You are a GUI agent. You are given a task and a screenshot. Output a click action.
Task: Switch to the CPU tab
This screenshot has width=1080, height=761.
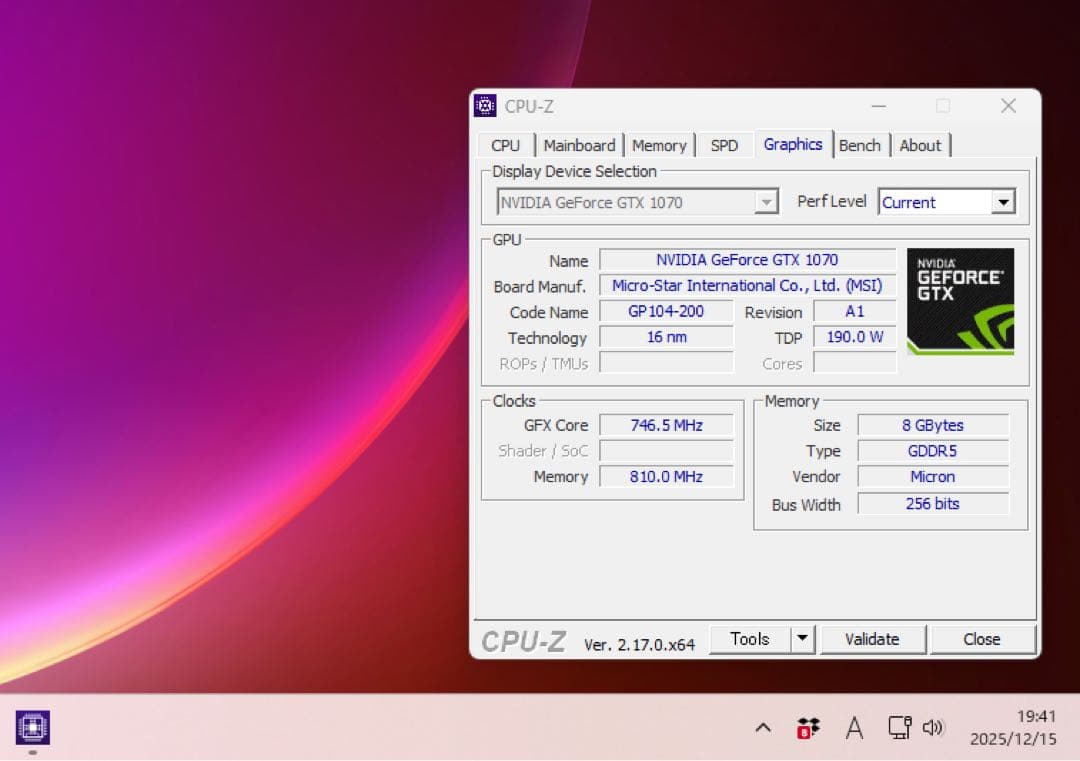tap(505, 145)
